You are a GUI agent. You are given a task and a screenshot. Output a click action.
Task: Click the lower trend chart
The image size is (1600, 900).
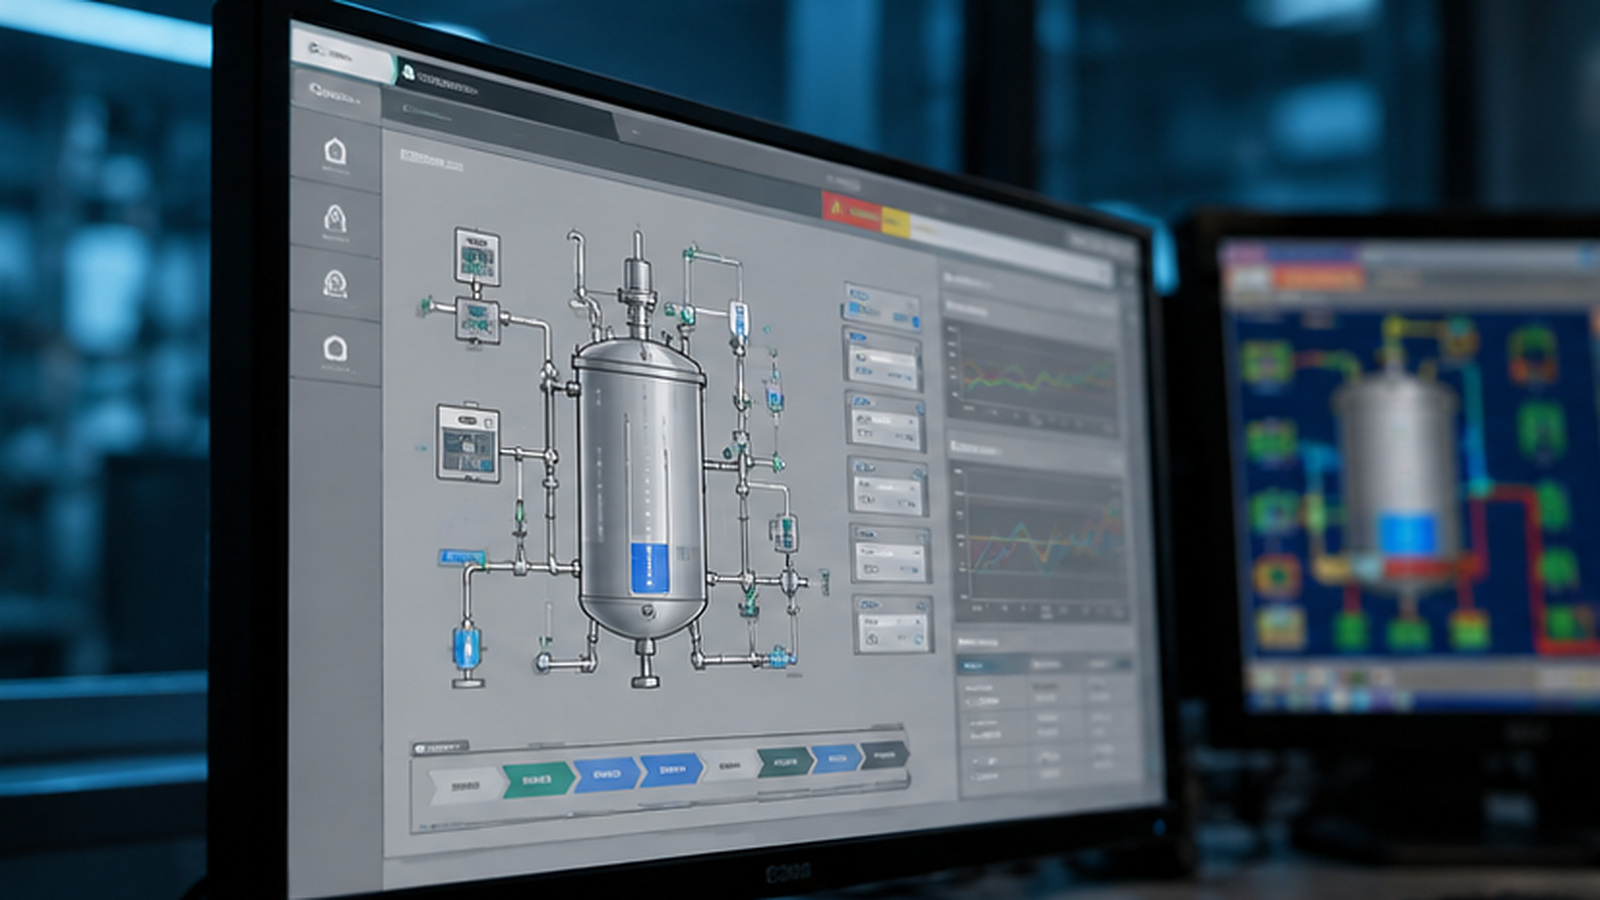[1040, 540]
